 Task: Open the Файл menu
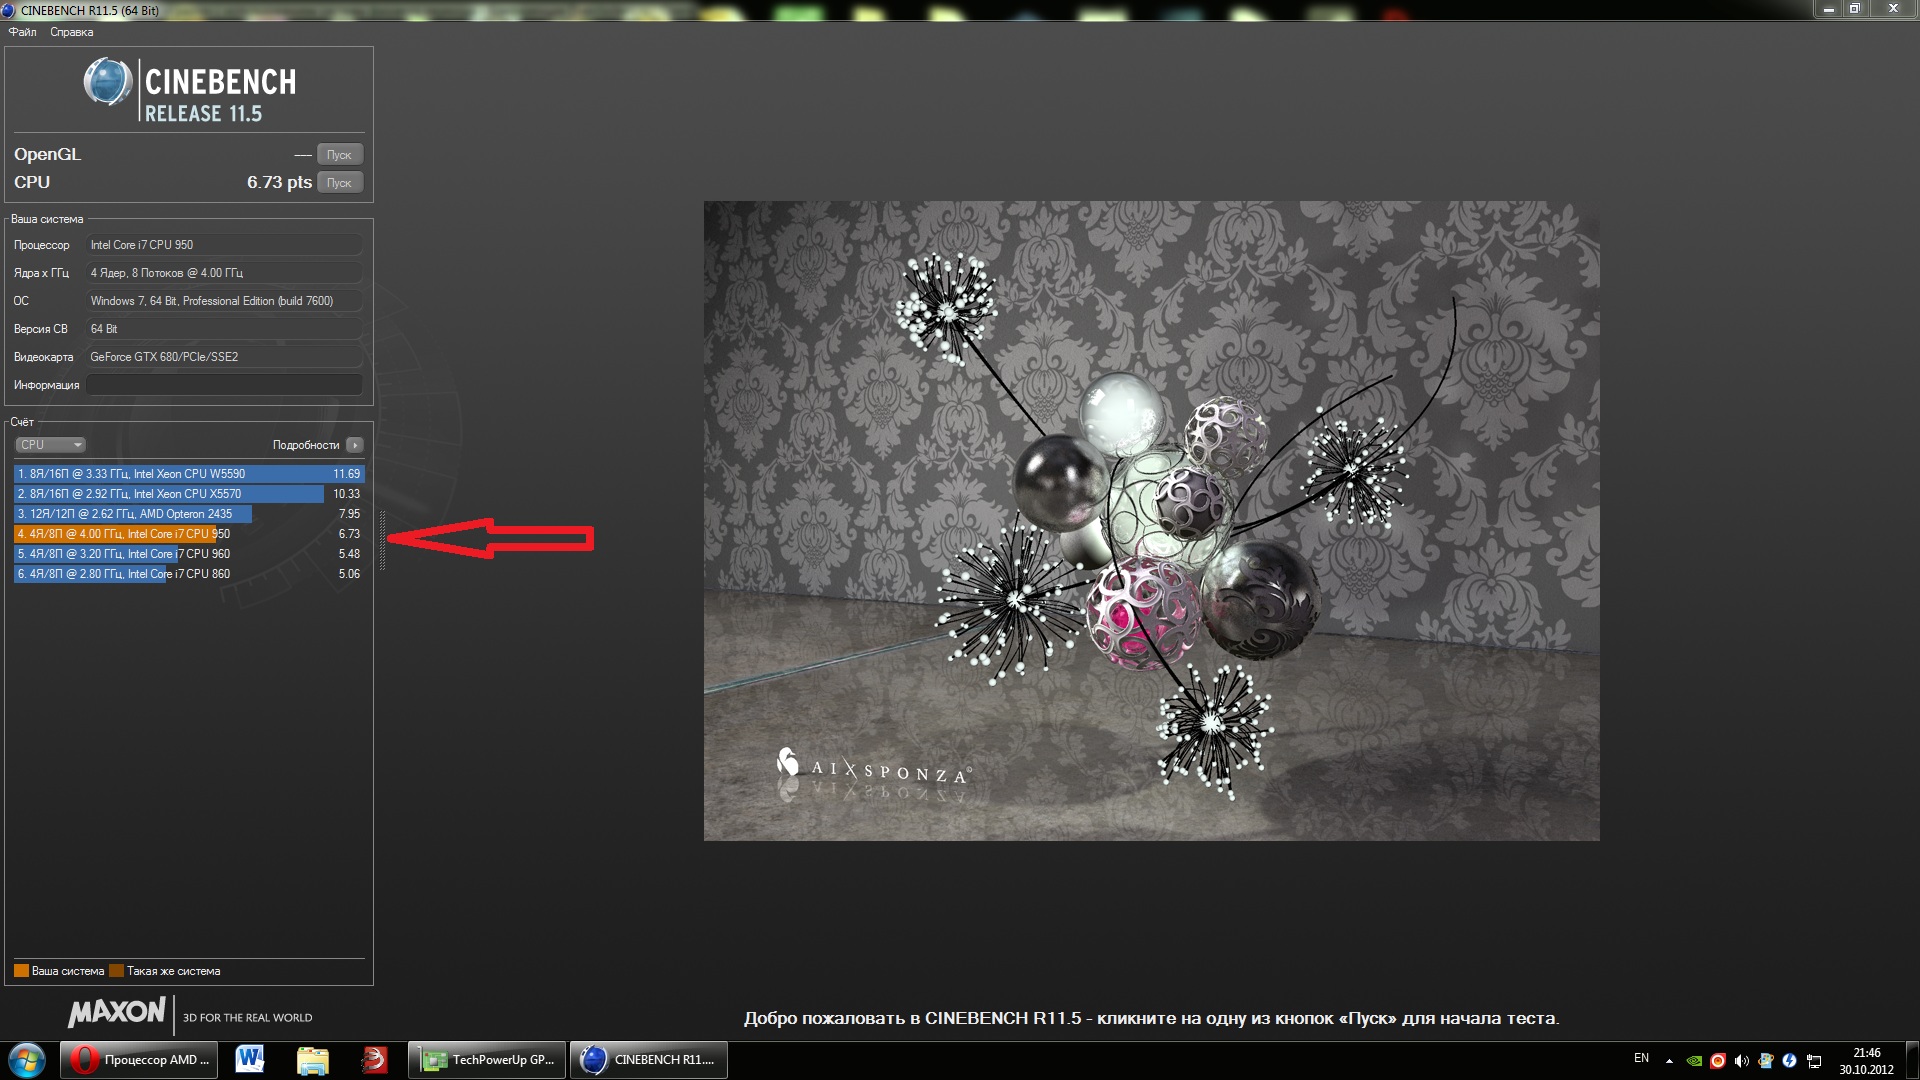[x=22, y=32]
